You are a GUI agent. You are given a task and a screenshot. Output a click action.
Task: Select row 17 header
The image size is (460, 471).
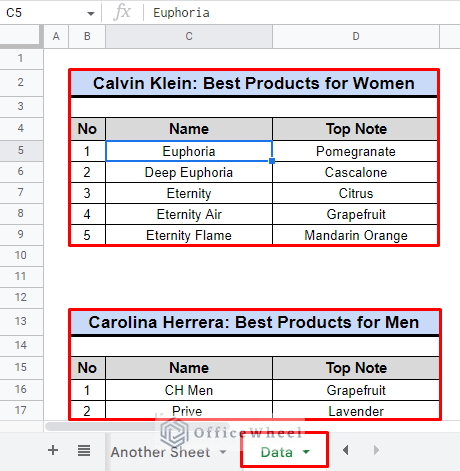tap(21, 410)
